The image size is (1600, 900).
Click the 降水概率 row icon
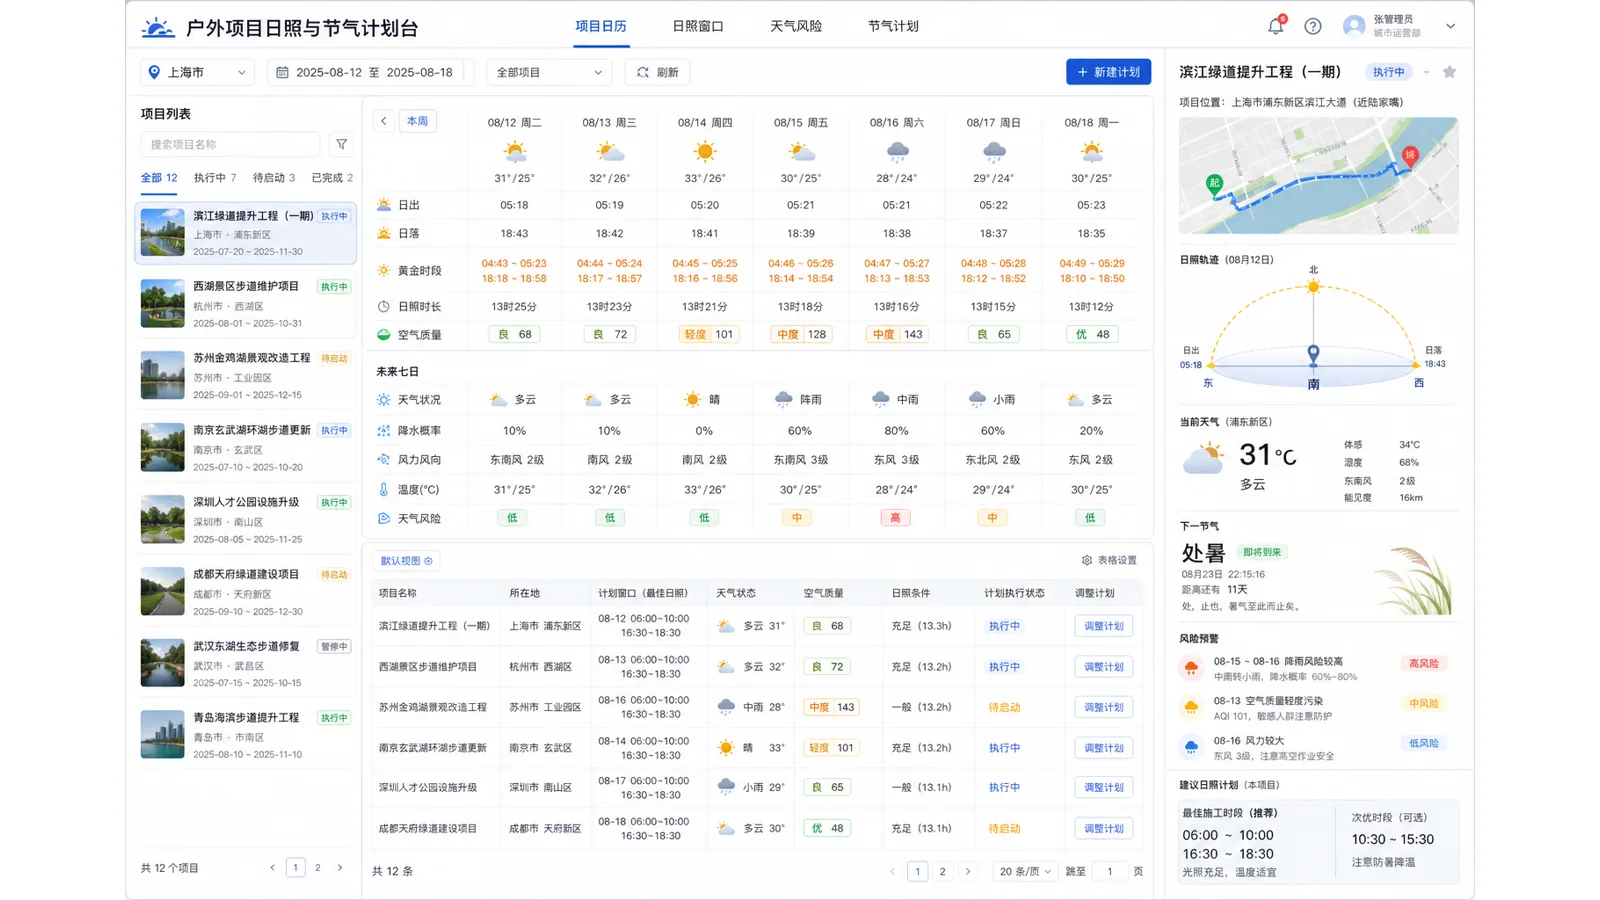[384, 430]
